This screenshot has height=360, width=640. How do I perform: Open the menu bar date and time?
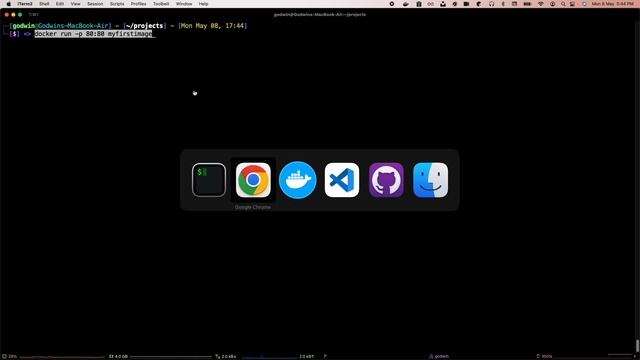point(613,4)
